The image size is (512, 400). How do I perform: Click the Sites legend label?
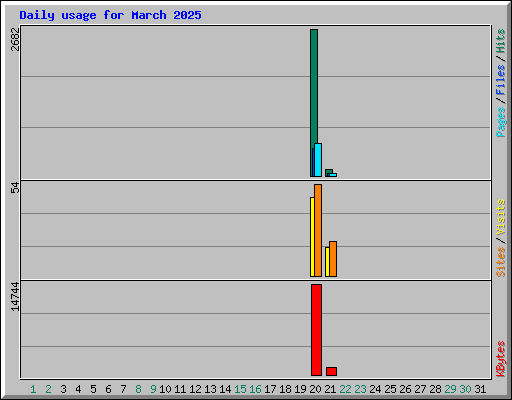pyautogui.click(x=500, y=262)
